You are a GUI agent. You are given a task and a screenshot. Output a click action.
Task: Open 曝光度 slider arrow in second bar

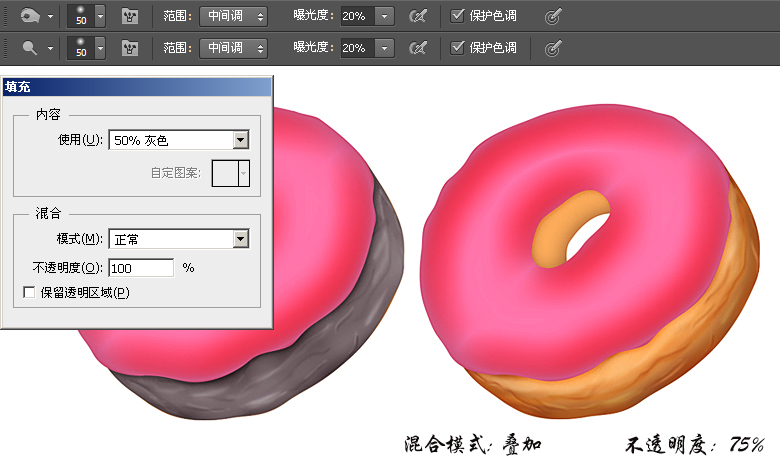click(385, 48)
